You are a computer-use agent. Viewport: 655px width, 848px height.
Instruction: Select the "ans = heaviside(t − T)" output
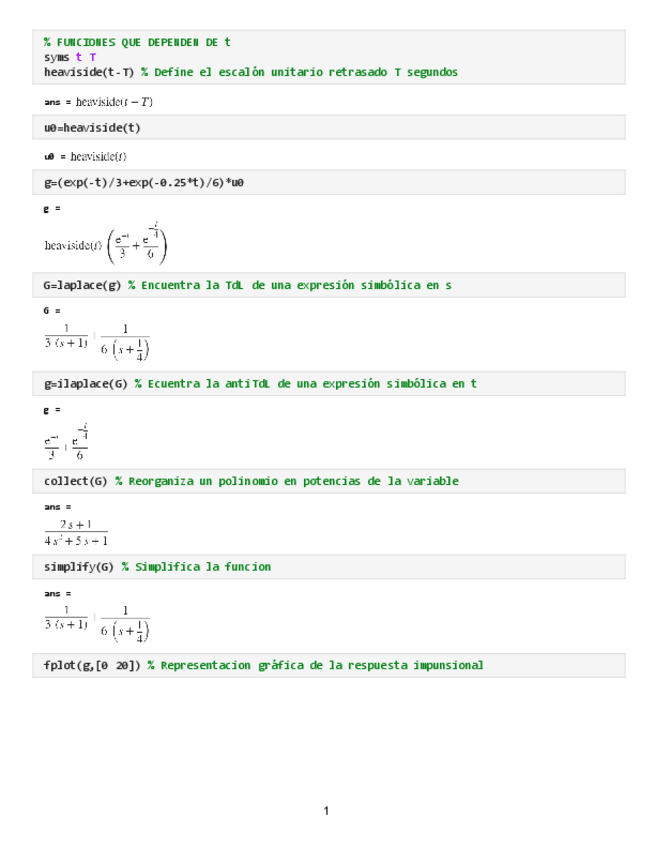coord(98,101)
